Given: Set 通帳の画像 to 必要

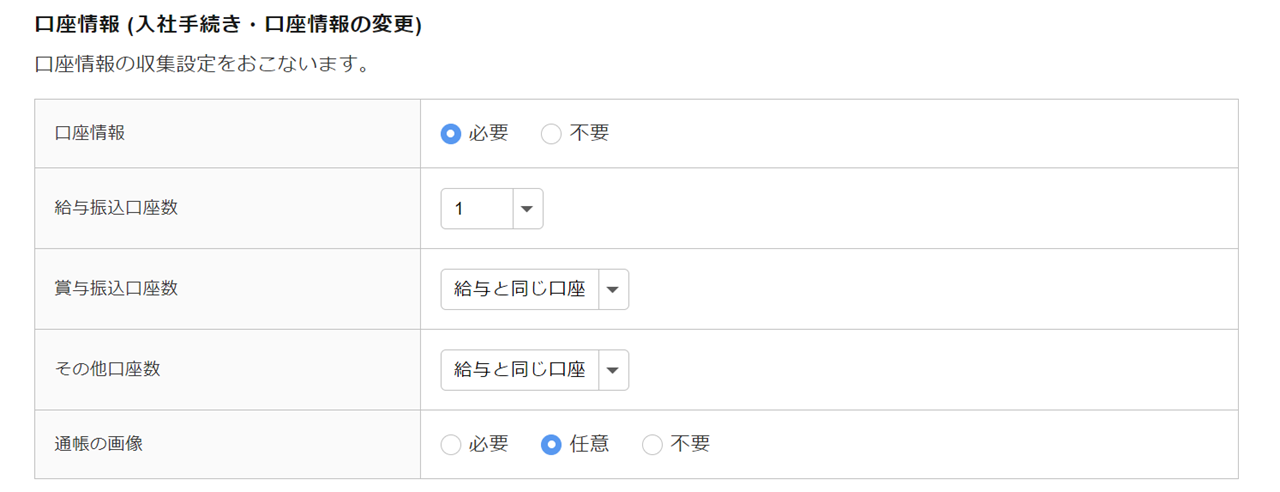Looking at the screenshot, I should [451, 445].
